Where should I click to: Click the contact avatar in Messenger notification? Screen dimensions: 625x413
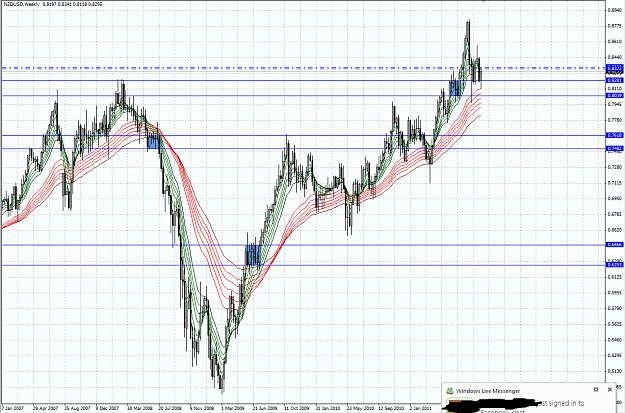(462, 404)
